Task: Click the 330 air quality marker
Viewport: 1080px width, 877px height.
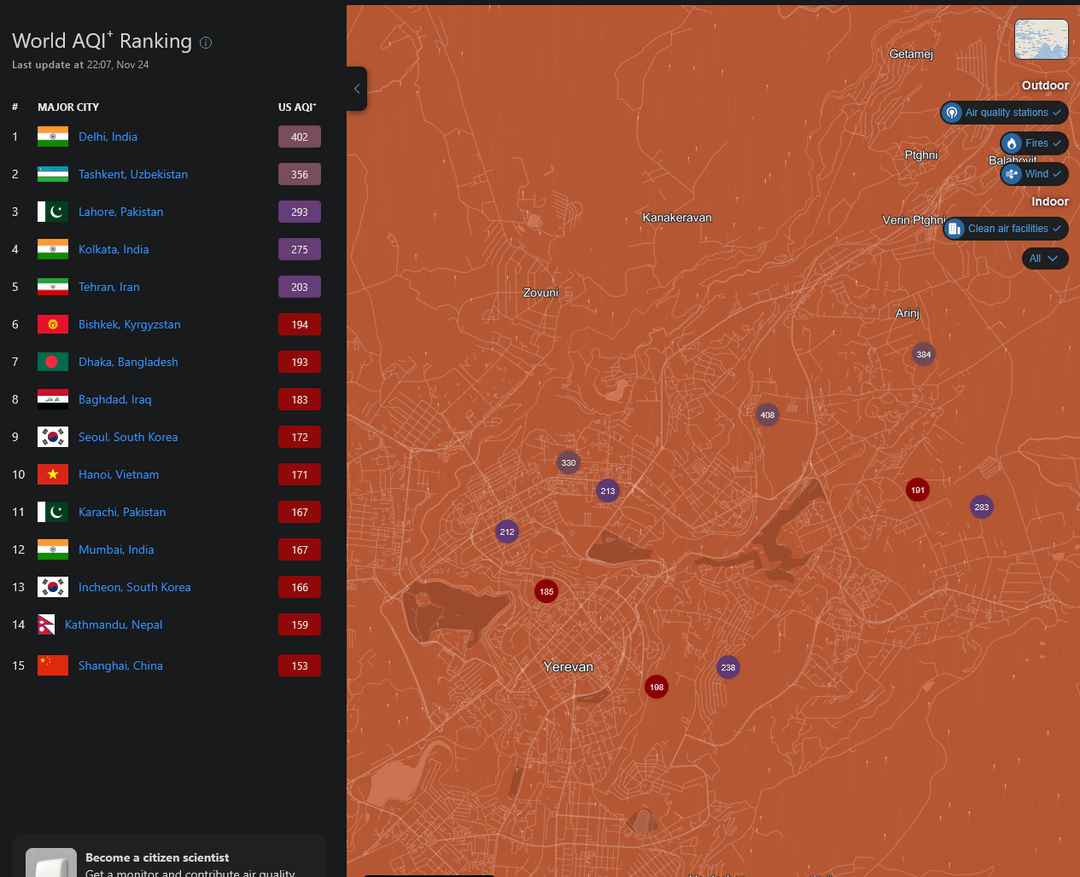Action: (568, 463)
